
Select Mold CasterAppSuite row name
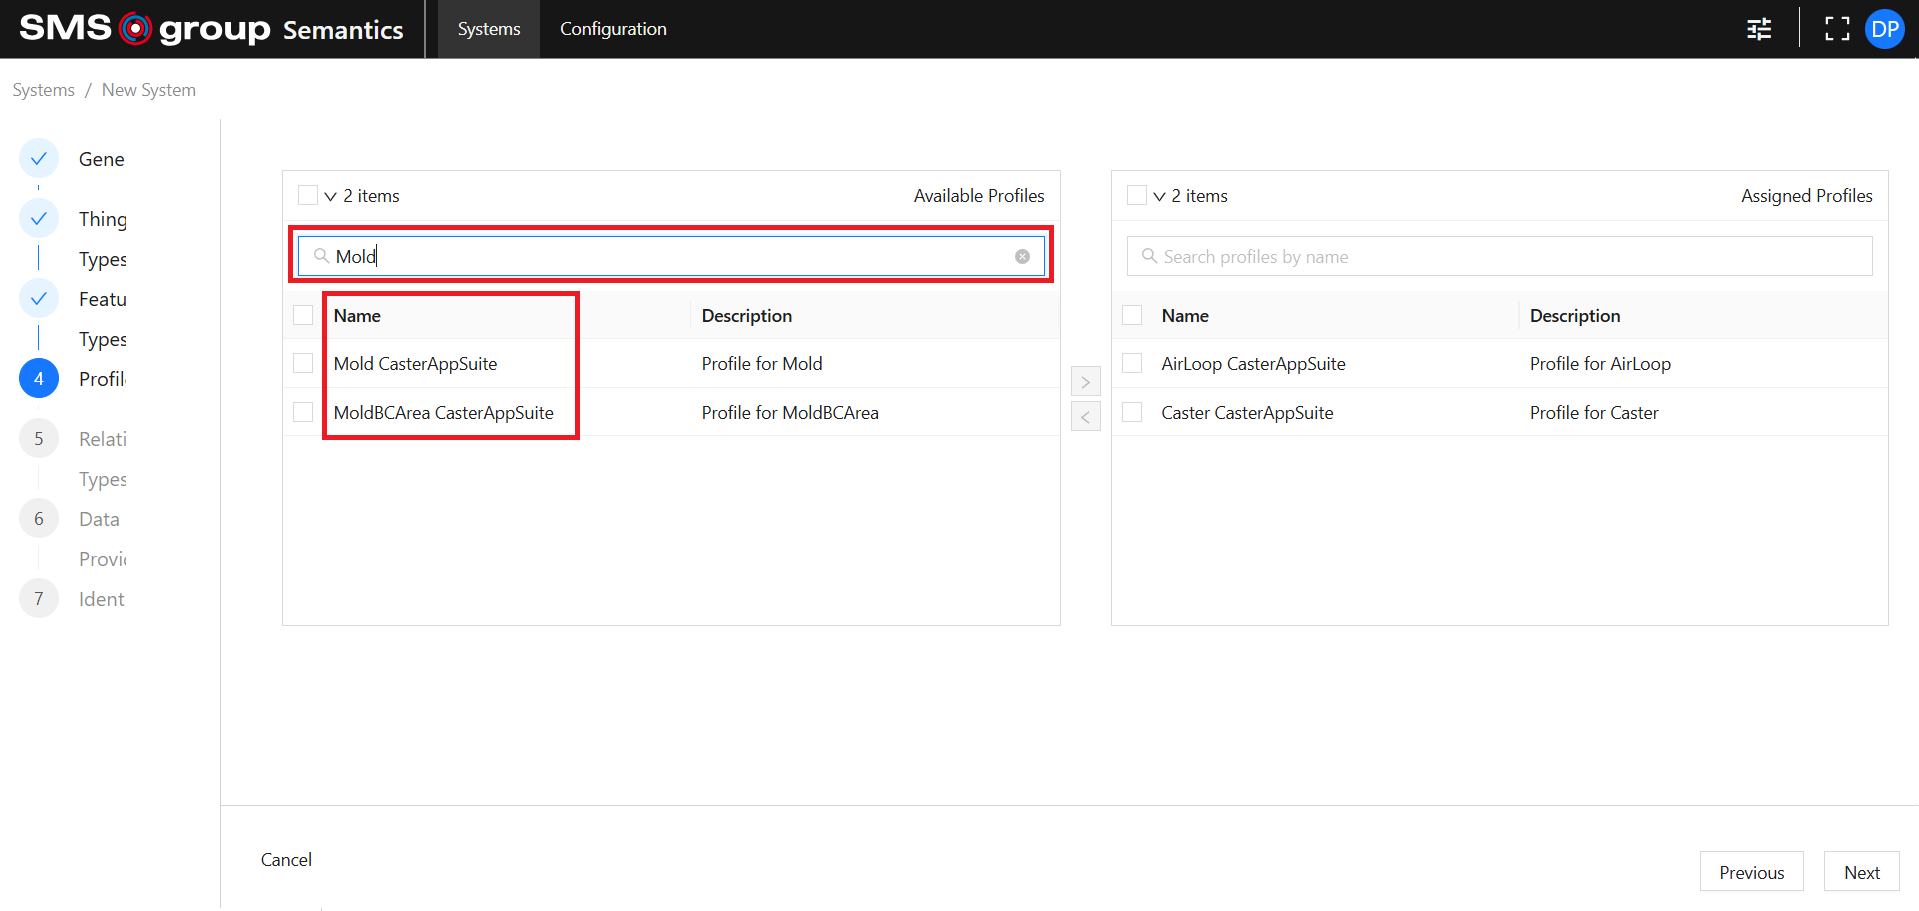tap(415, 364)
